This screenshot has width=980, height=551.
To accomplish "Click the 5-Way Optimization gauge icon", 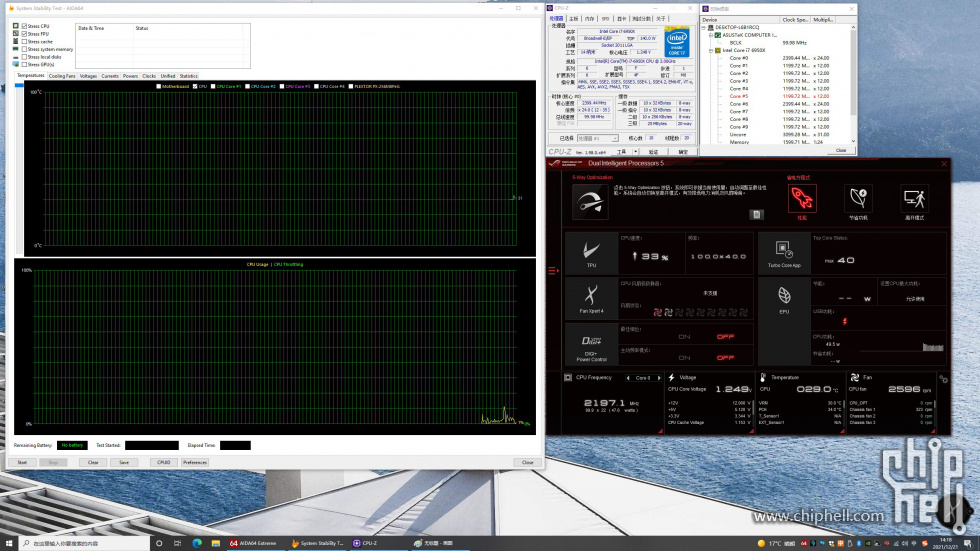I will click(590, 201).
